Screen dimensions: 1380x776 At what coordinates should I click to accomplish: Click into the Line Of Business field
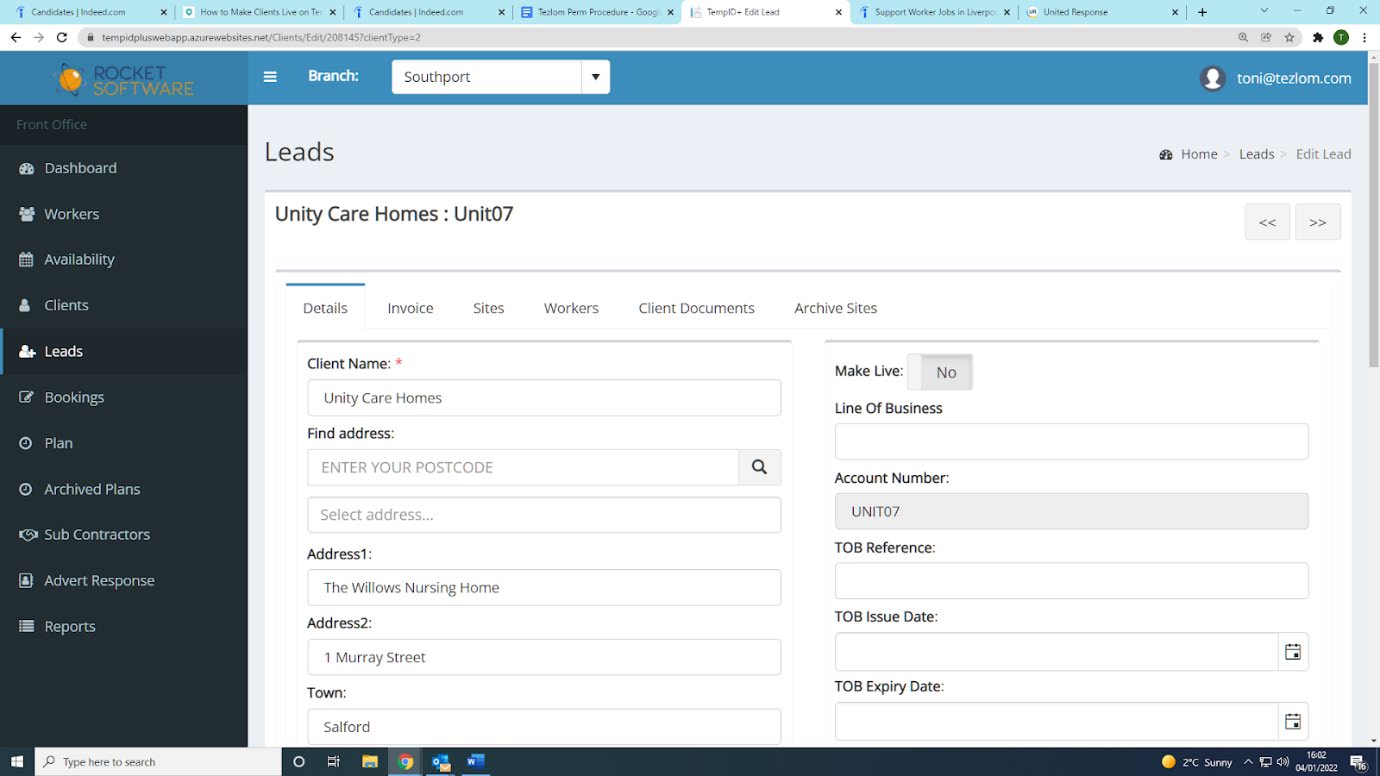(1071, 442)
